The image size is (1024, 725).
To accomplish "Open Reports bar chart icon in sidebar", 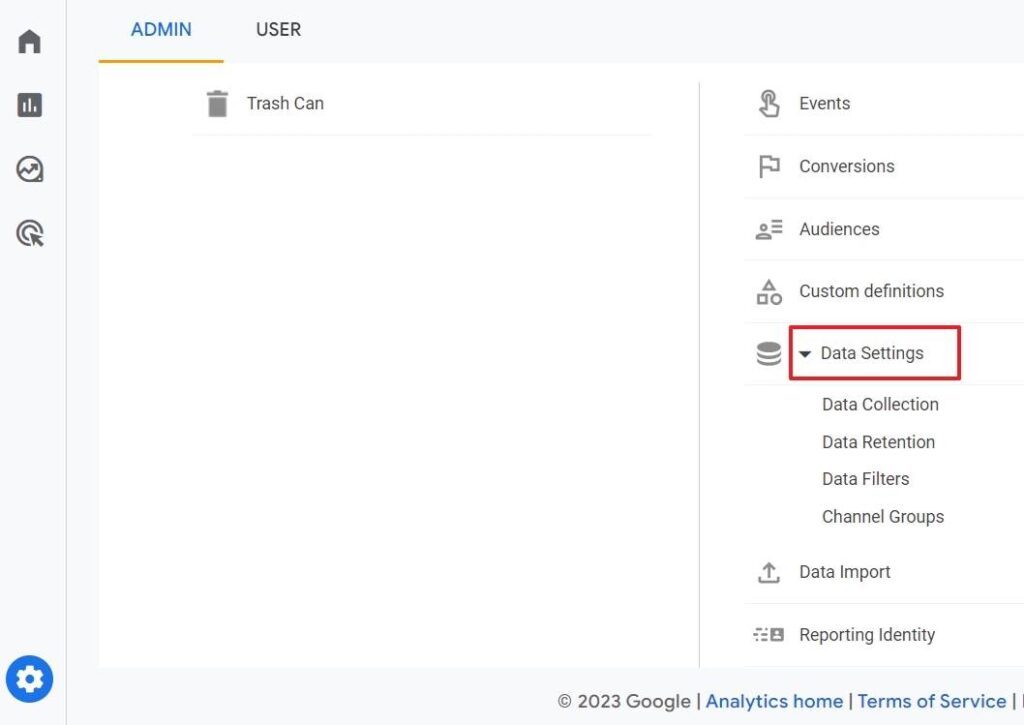I will click(x=30, y=105).
